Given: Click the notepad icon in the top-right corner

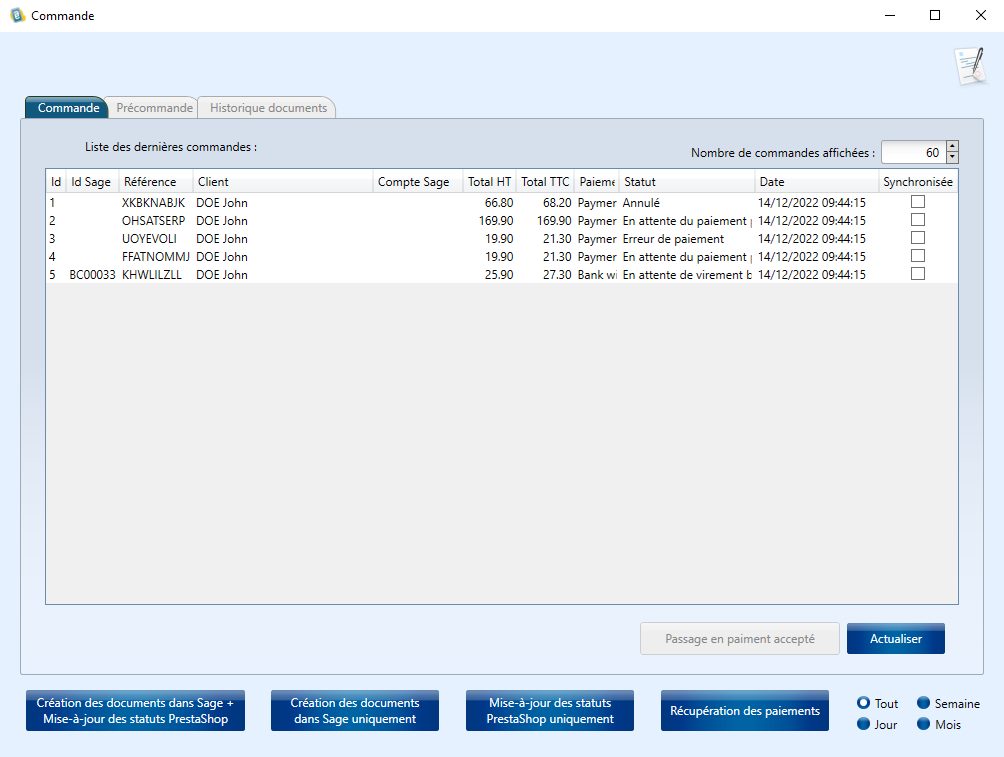Looking at the screenshot, I should tap(969, 65).
